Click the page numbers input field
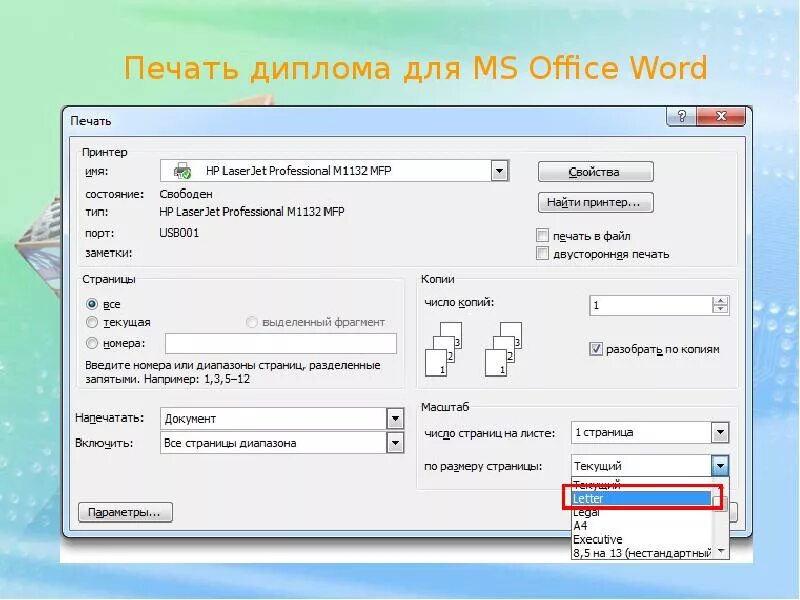This screenshot has width=800, height=600. pyautogui.click(x=281, y=343)
